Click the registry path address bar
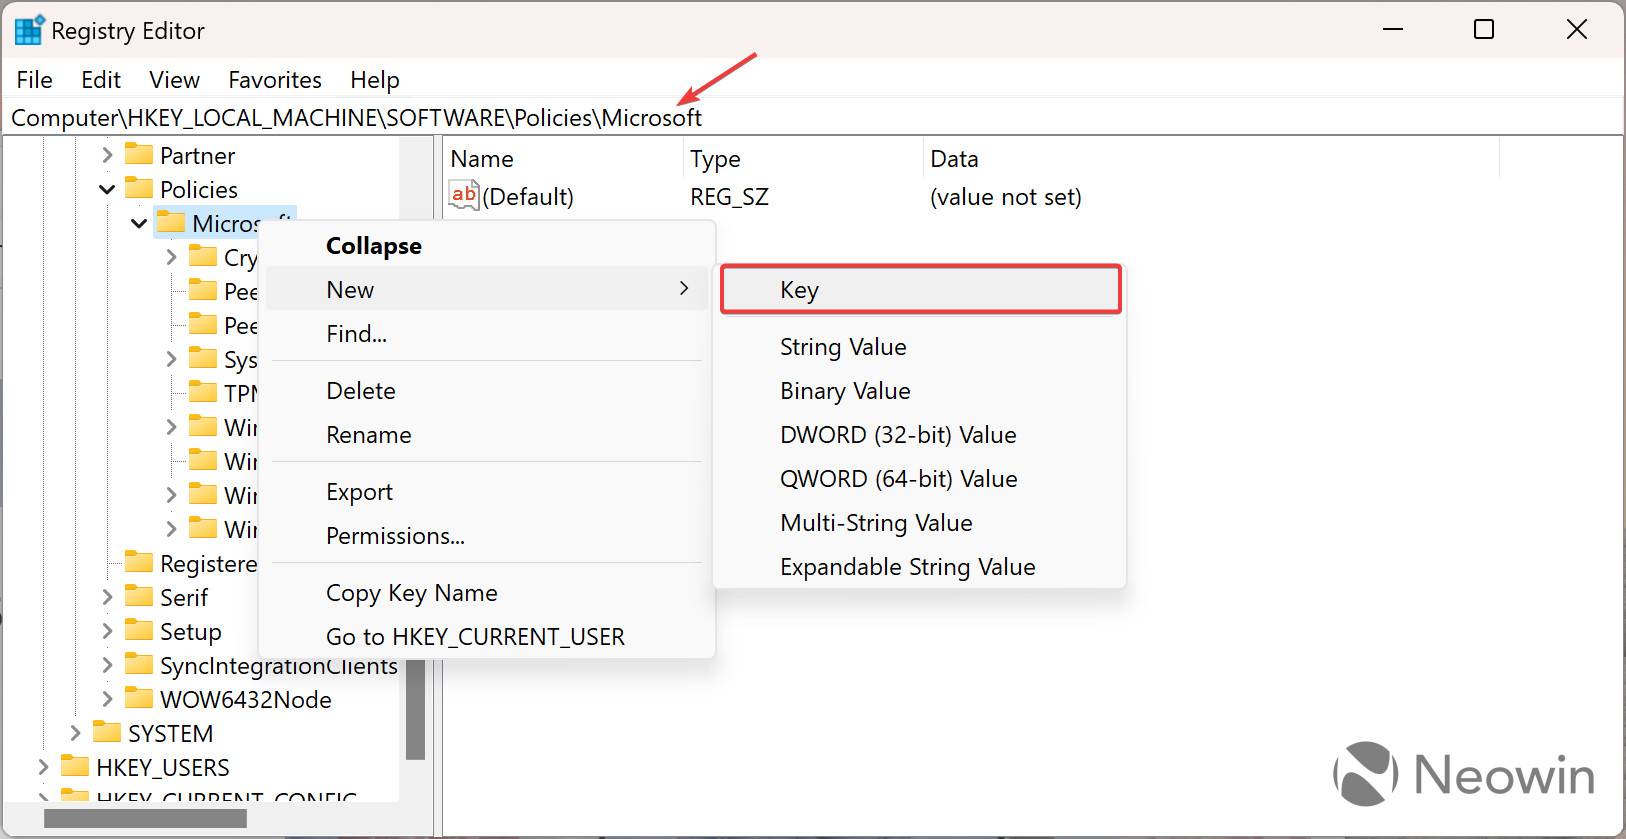 tap(900, 118)
